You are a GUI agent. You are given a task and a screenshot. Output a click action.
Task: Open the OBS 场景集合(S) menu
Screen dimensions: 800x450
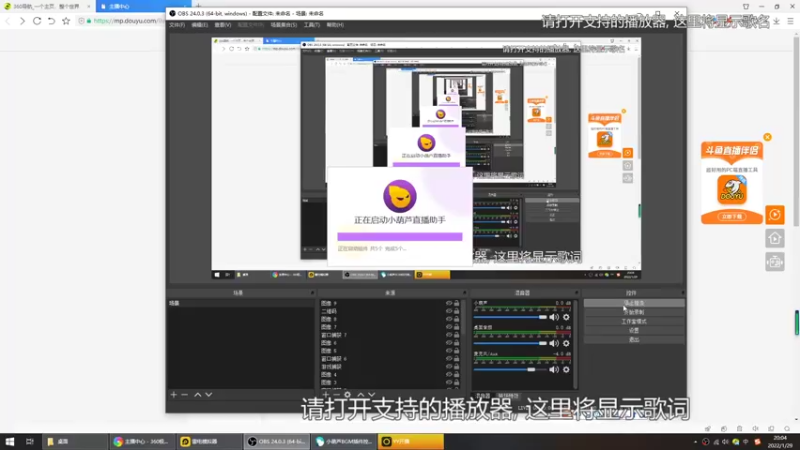[284, 24]
